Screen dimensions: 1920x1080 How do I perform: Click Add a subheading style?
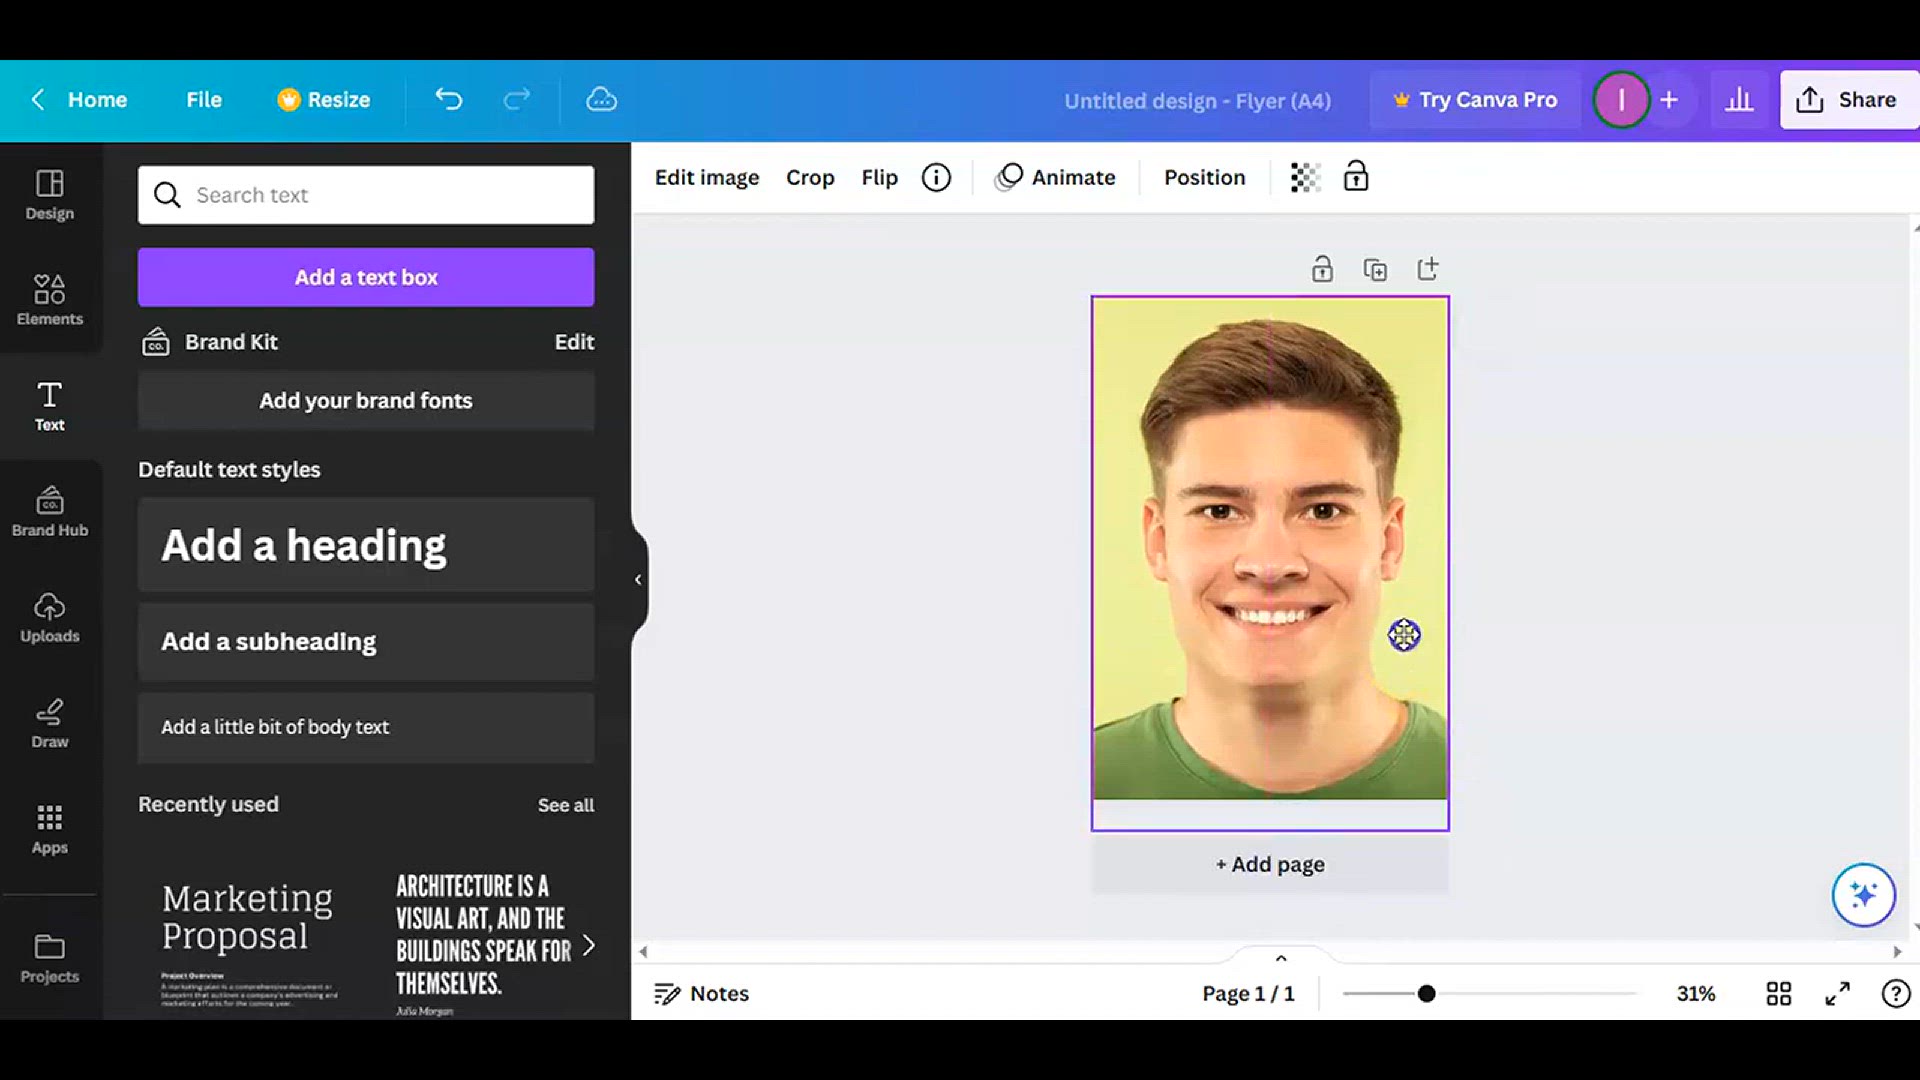[366, 642]
